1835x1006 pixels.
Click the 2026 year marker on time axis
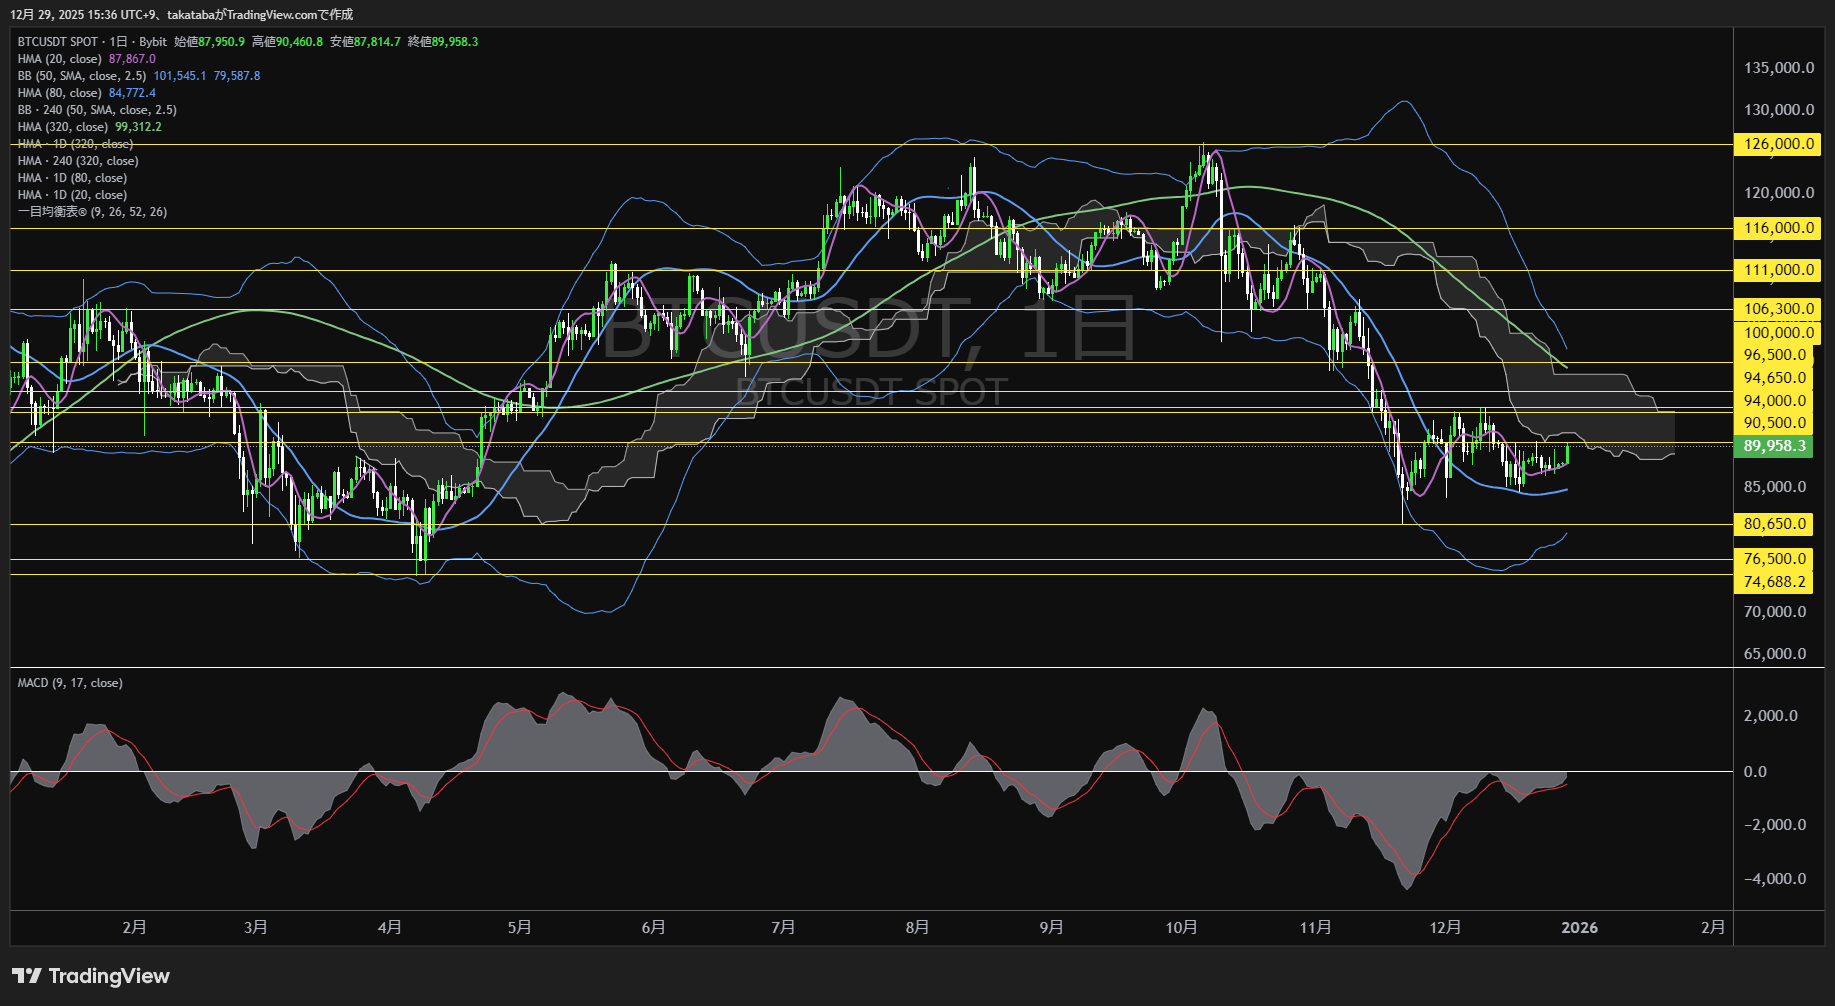pyautogui.click(x=1579, y=927)
